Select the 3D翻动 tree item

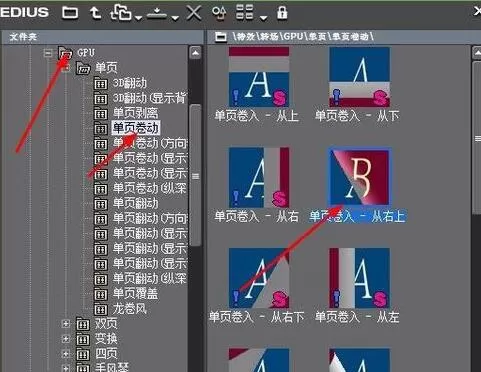pyautogui.click(x=130, y=83)
